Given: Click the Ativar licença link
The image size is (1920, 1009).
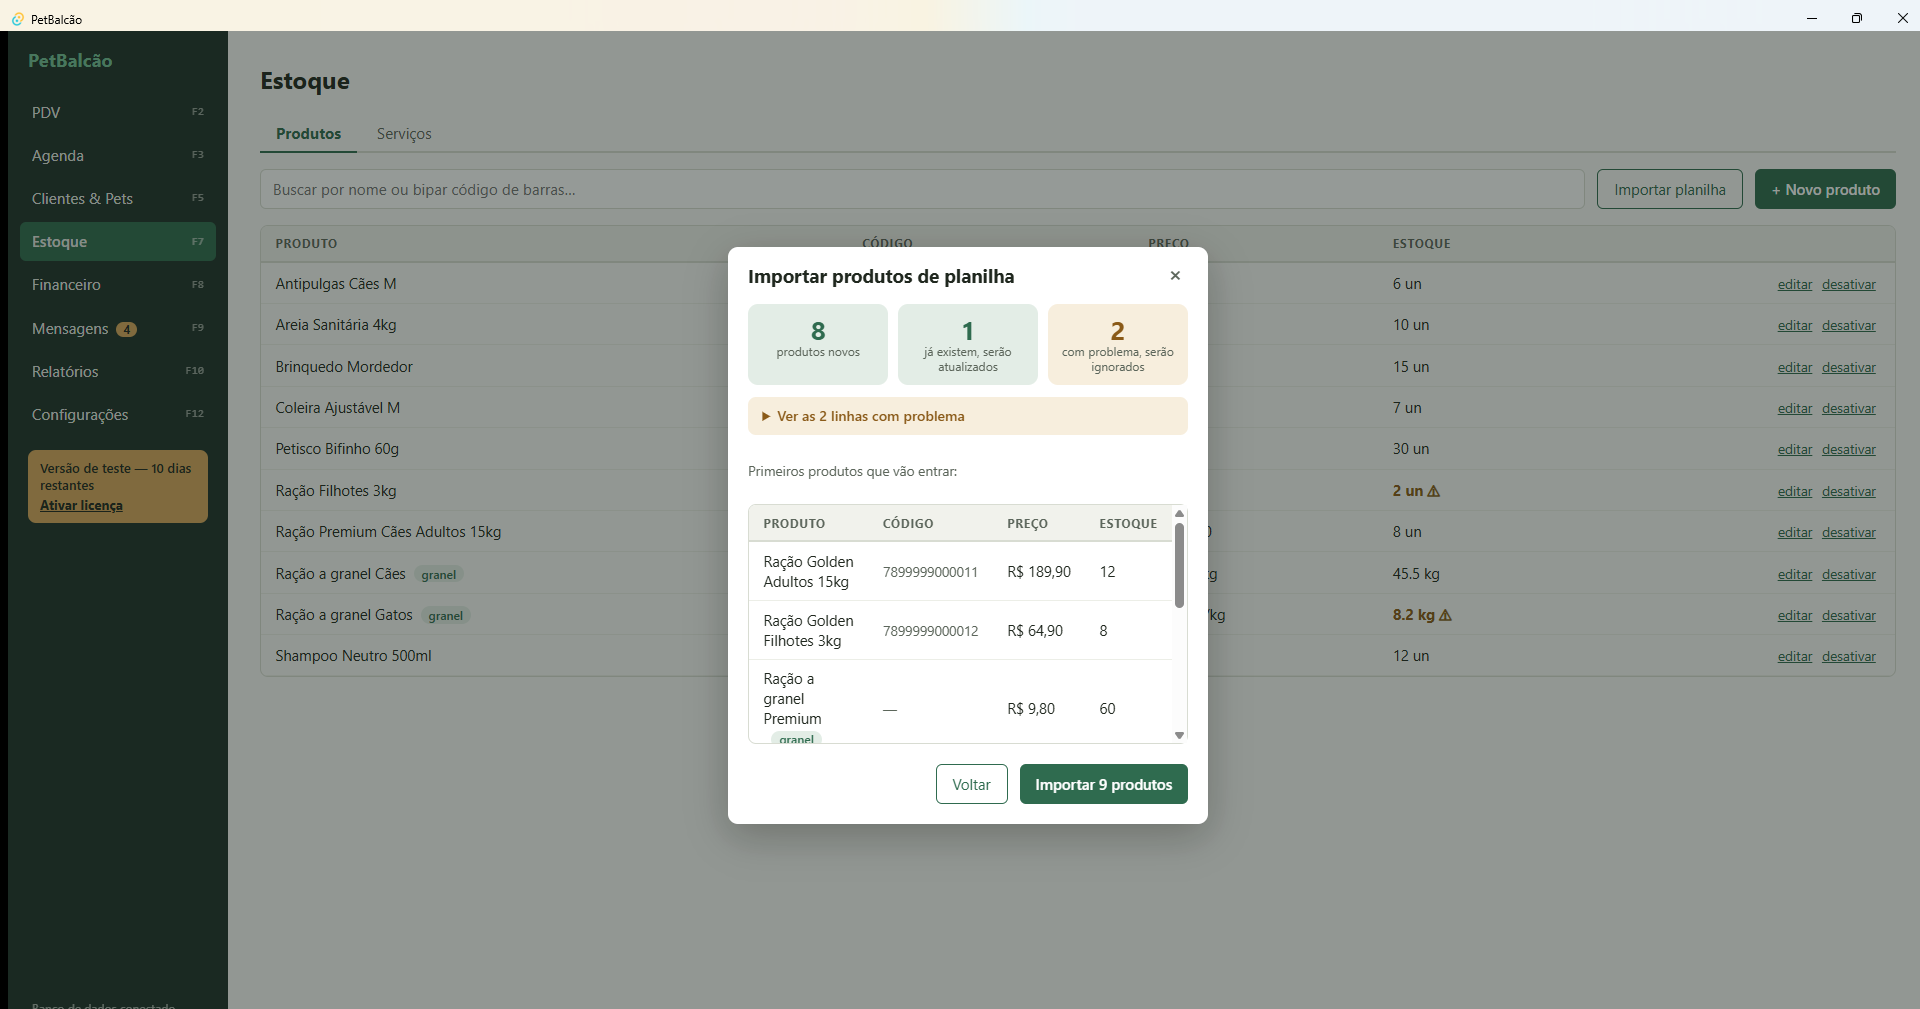Looking at the screenshot, I should click(81, 505).
